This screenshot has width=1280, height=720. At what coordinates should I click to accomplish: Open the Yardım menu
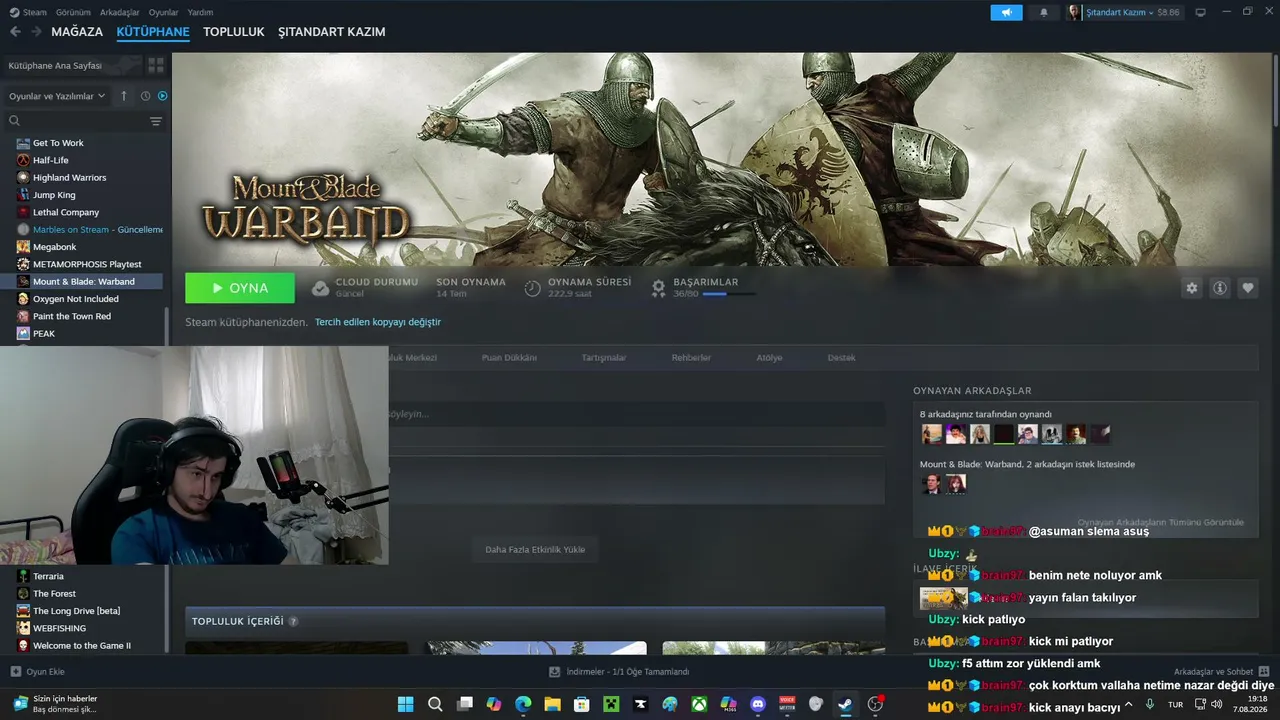click(200, 12)
